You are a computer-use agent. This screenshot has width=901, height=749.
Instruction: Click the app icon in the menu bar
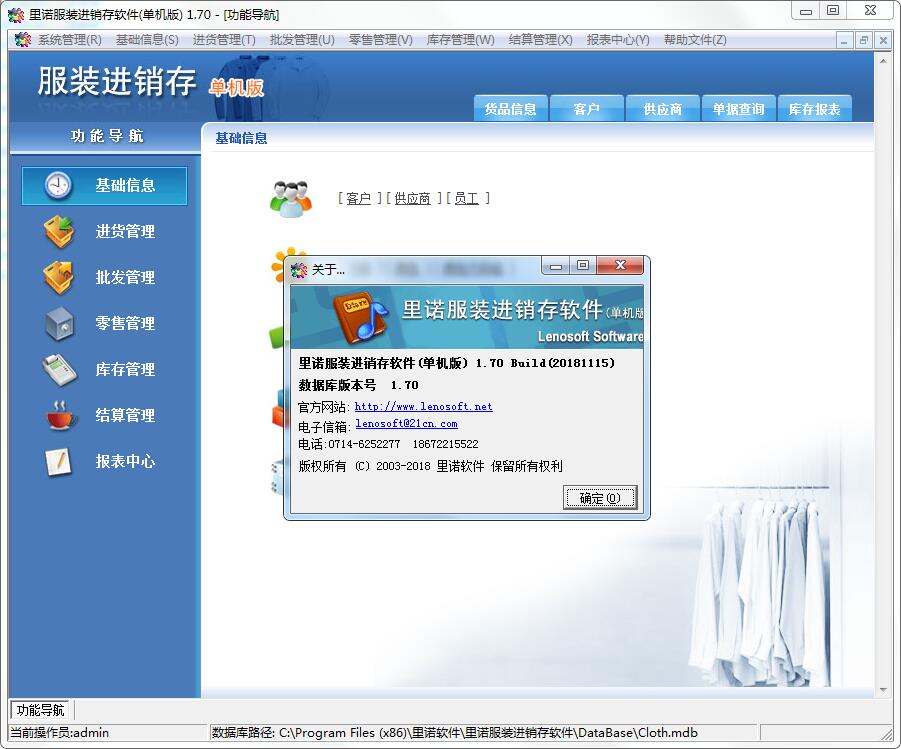[x=23, y=40]
